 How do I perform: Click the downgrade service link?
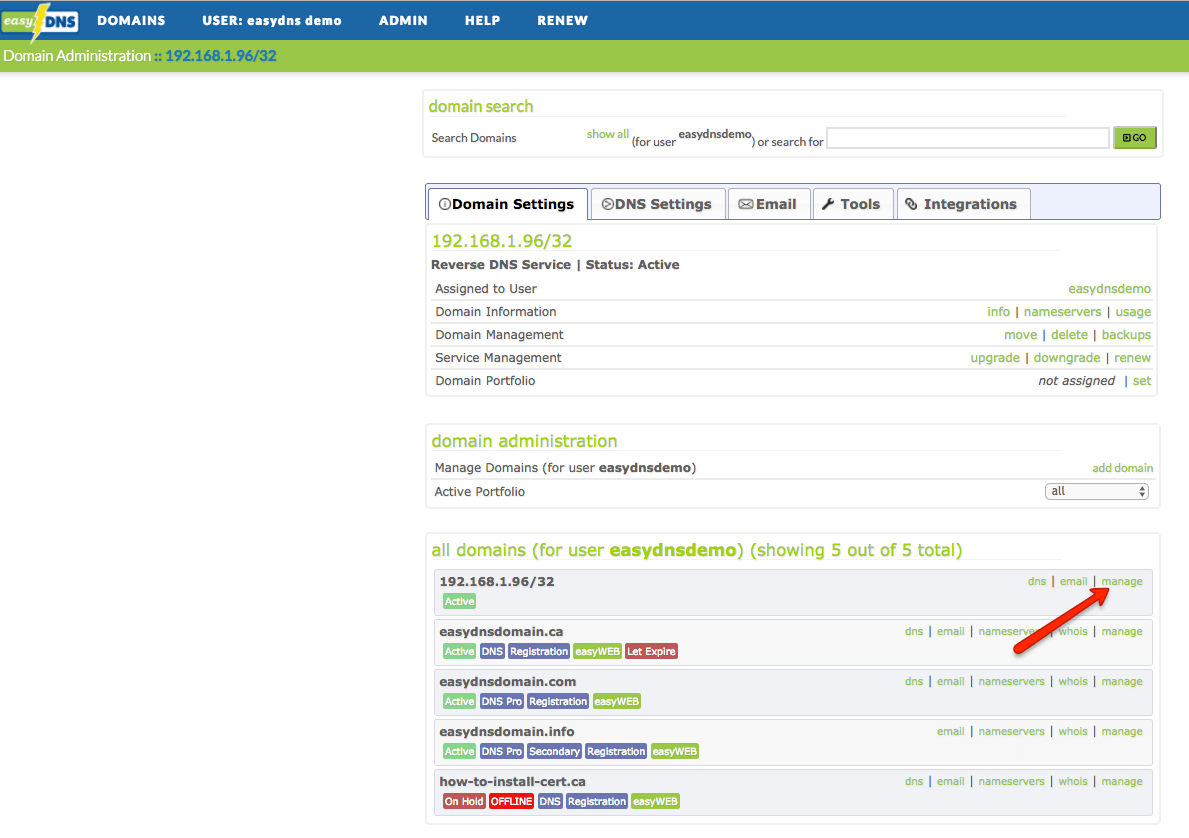click(x=1066, y=358)
